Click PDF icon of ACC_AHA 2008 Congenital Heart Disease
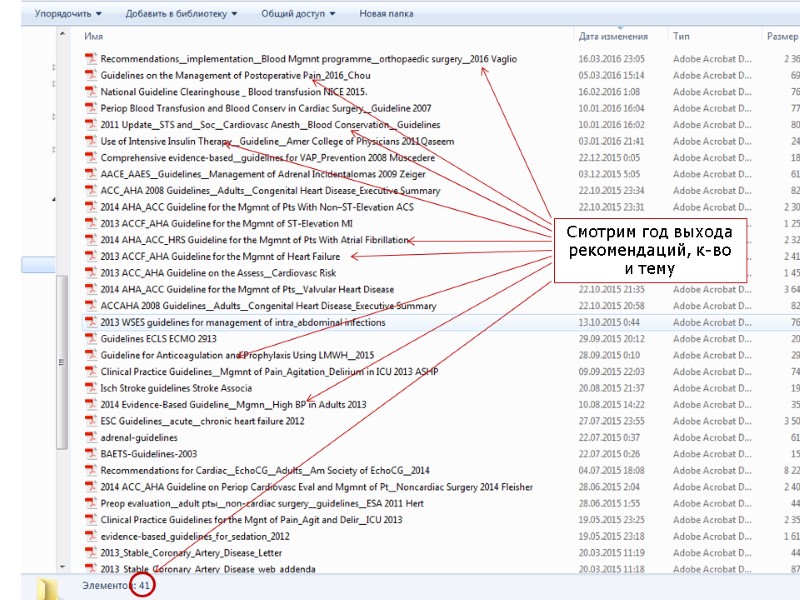Viewport: 800px width, 600px height. coord(91,190)
